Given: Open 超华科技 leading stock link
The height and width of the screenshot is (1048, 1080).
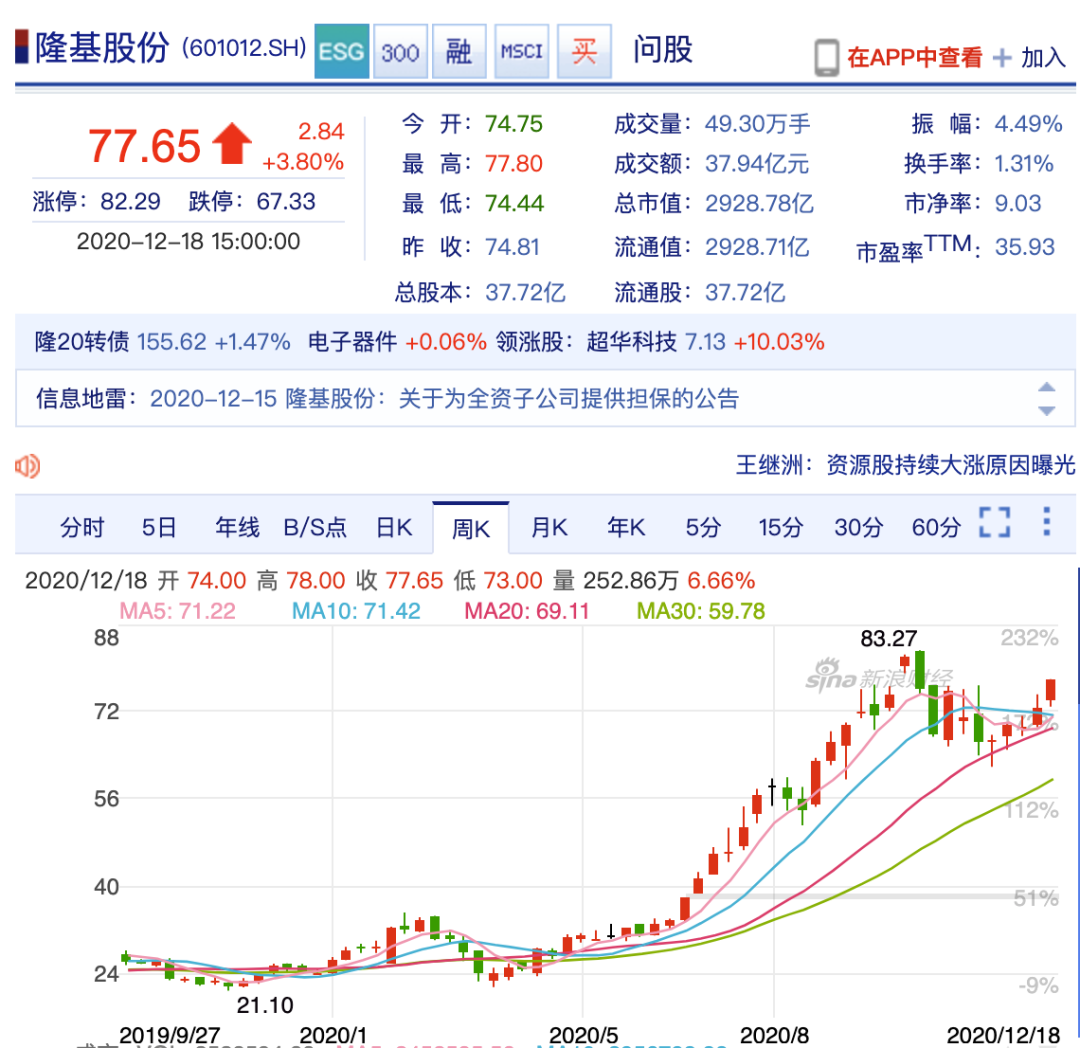Looking at the screenshot, I should click(631, 342).
